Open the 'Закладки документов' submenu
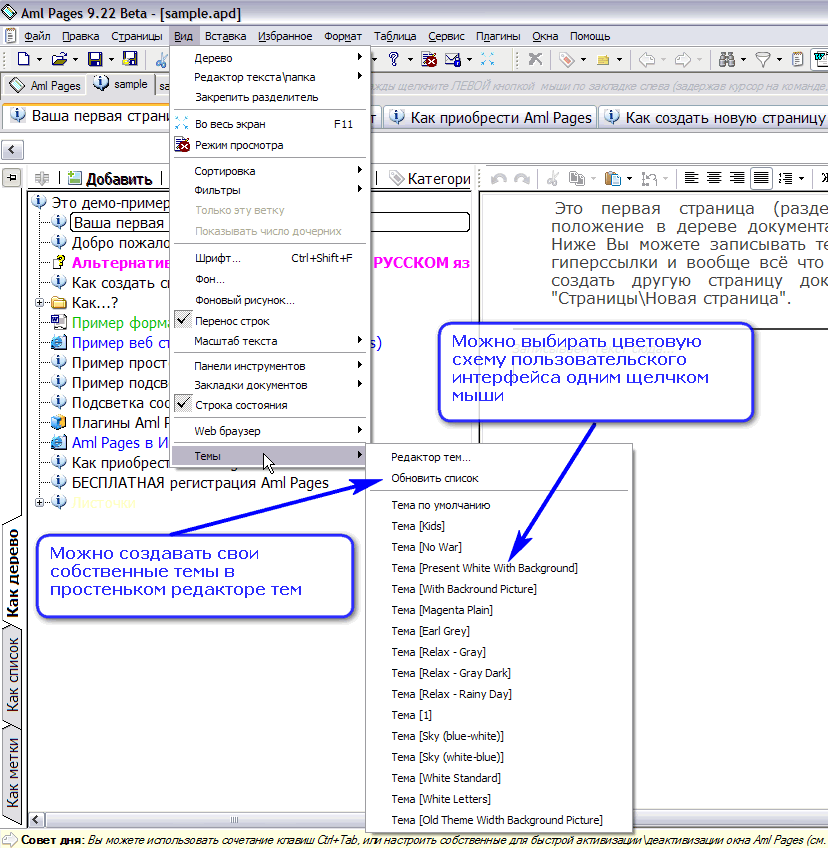 pos(270,385)
